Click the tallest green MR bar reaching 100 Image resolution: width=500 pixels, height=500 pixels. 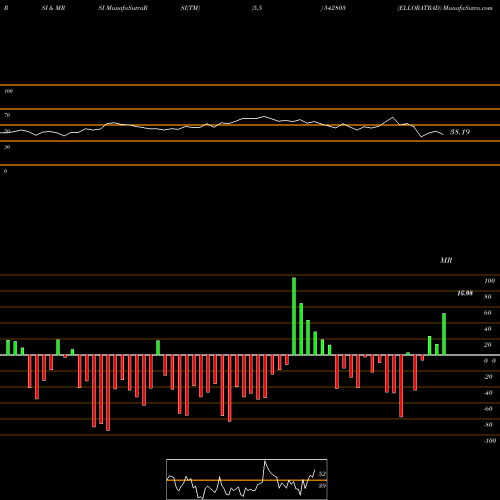pyautogui.click(x=294, y=316)
